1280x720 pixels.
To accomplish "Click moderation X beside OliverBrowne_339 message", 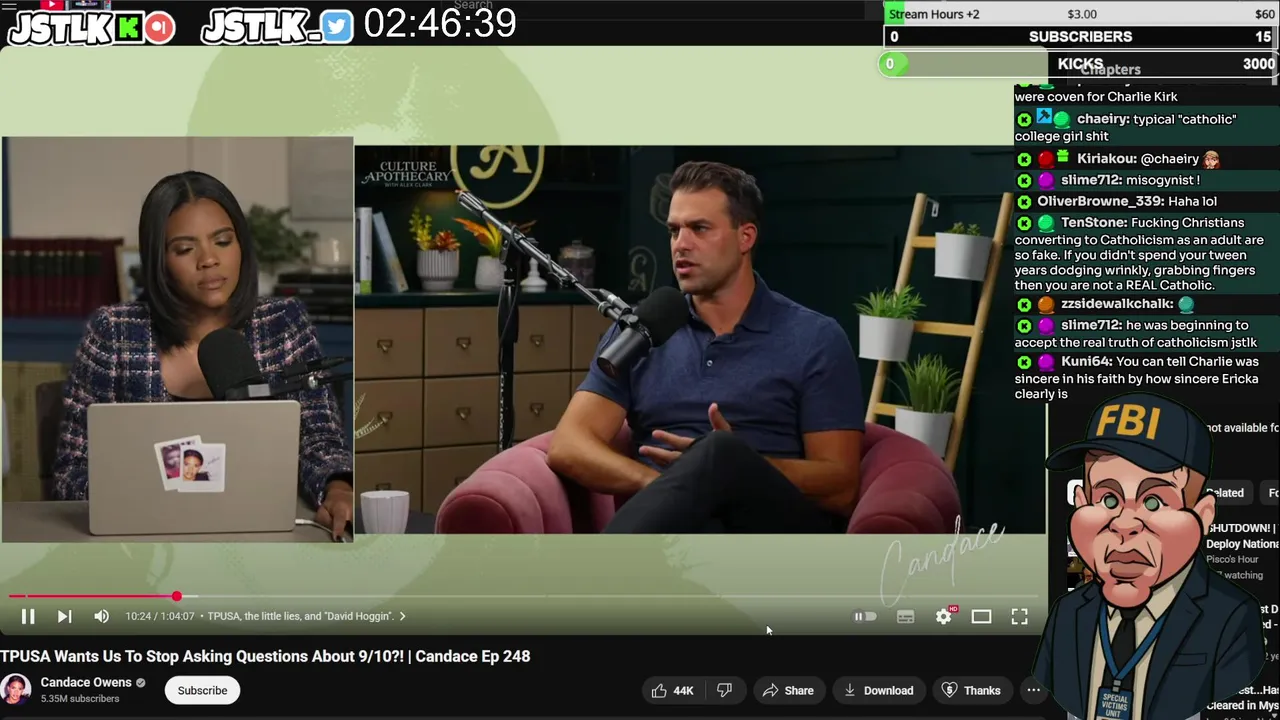I will click(x=1024, y=202).
